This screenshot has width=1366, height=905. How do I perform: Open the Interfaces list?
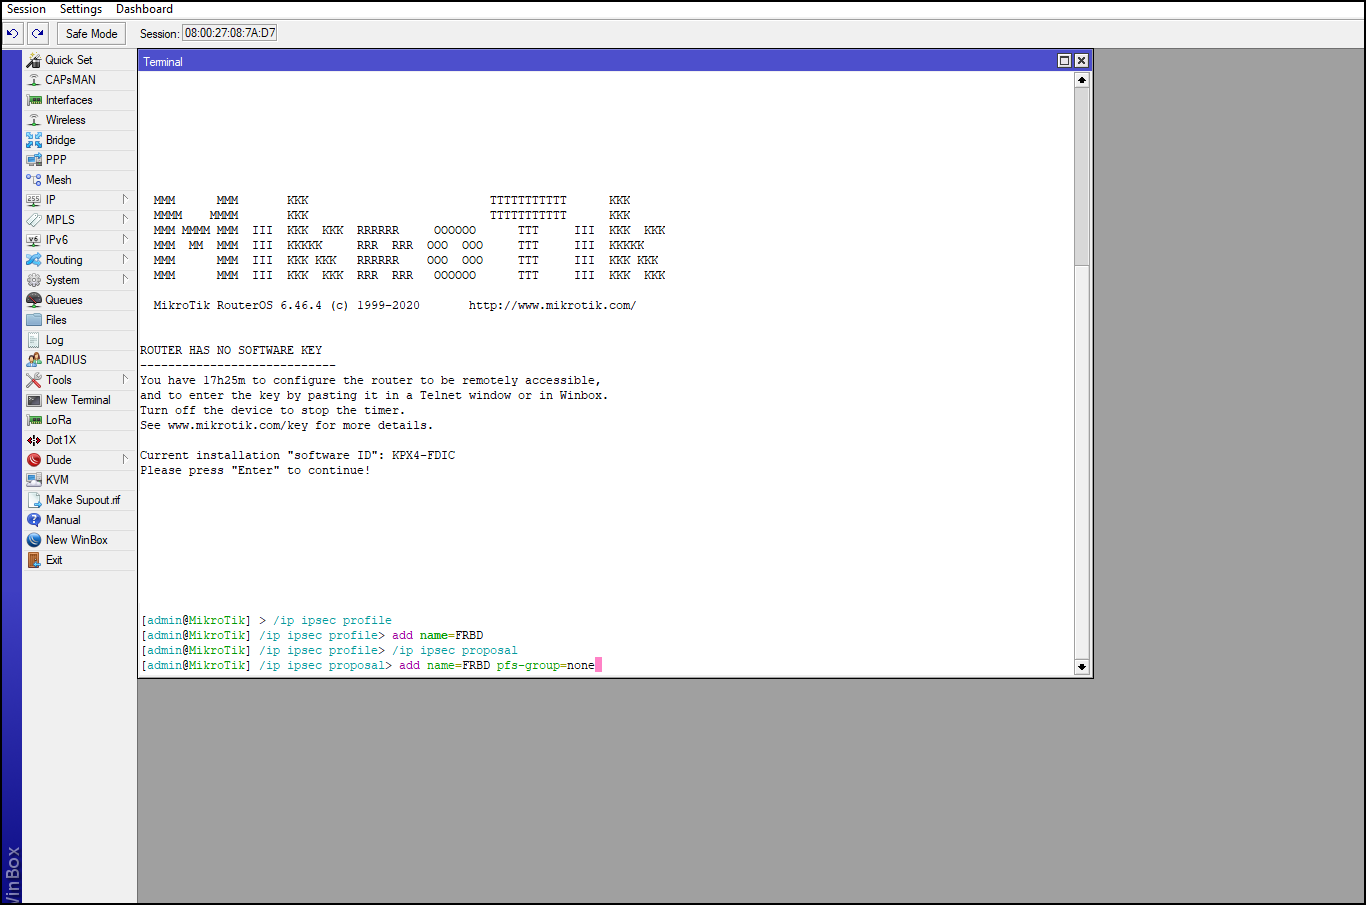(x=69, y=99)
